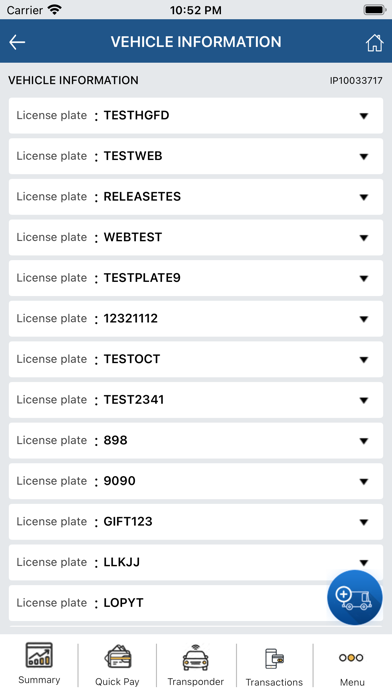Tap the back arrow icon
The image size is (392, 696).
17,42
